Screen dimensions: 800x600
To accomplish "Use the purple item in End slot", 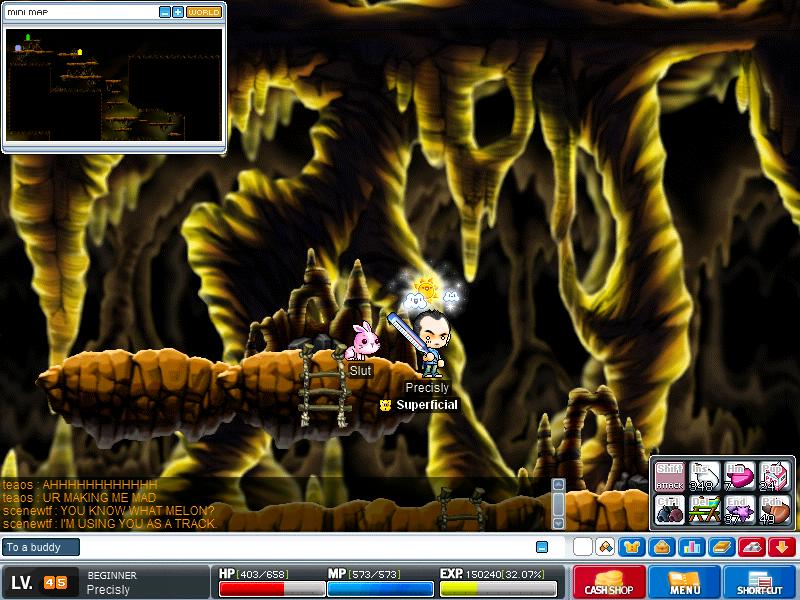I will click(739, 509).
